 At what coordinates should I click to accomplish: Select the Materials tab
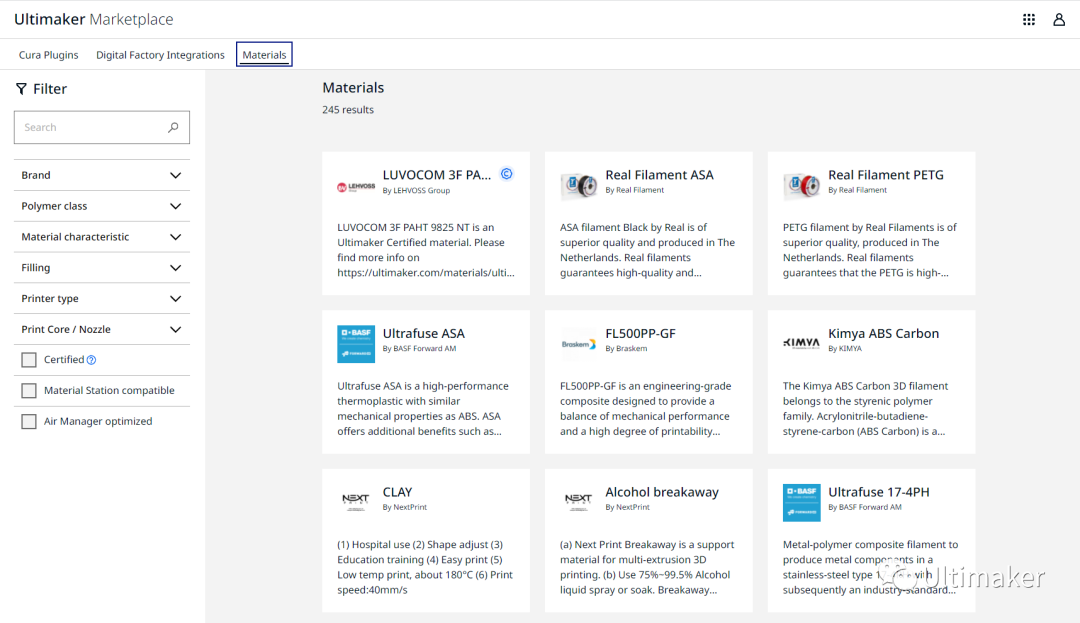point(264,55)
